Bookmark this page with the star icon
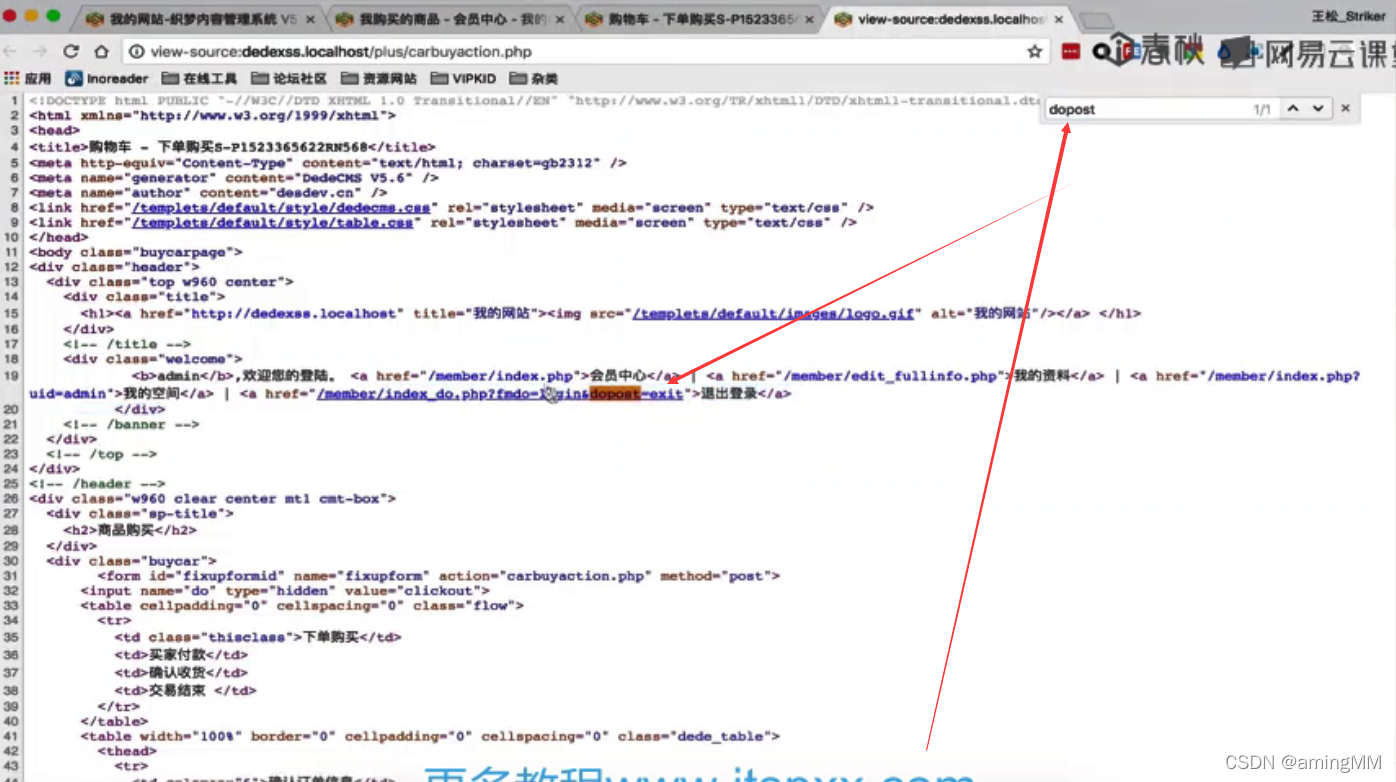 click(x=1035, y=51)
